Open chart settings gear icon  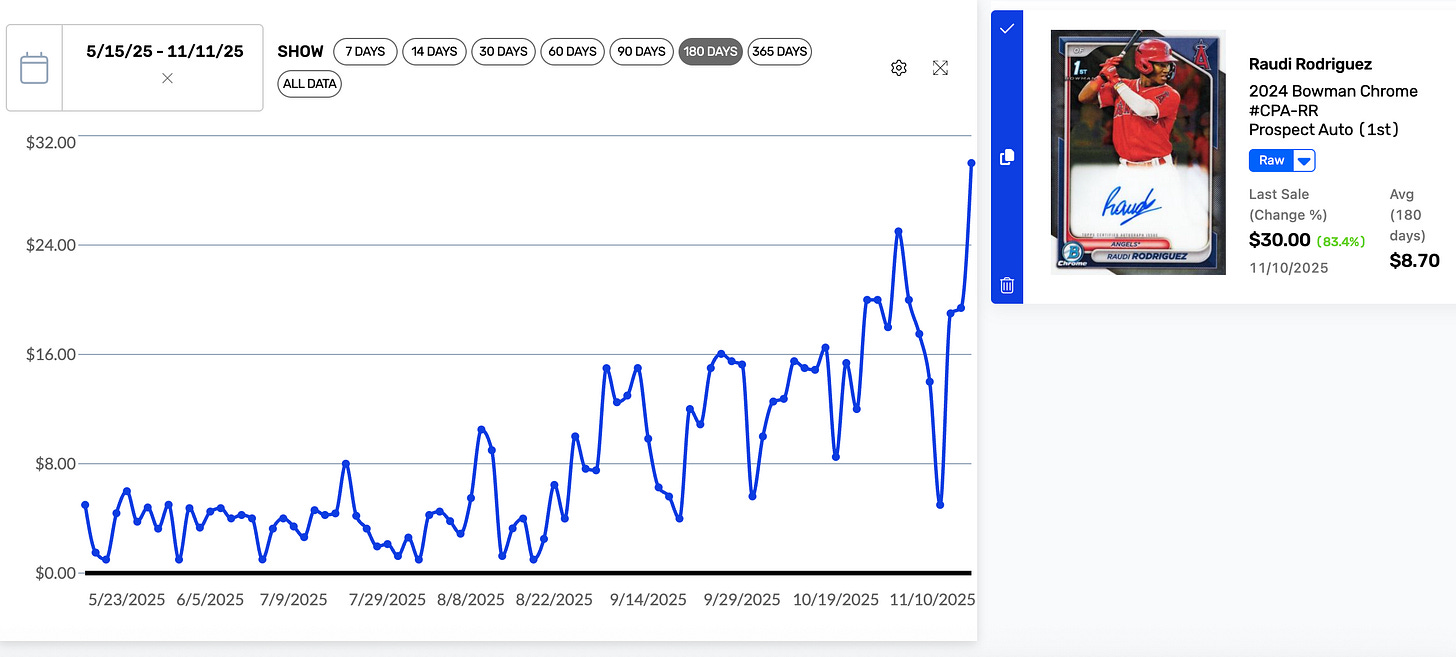click(x=899, y=68)
